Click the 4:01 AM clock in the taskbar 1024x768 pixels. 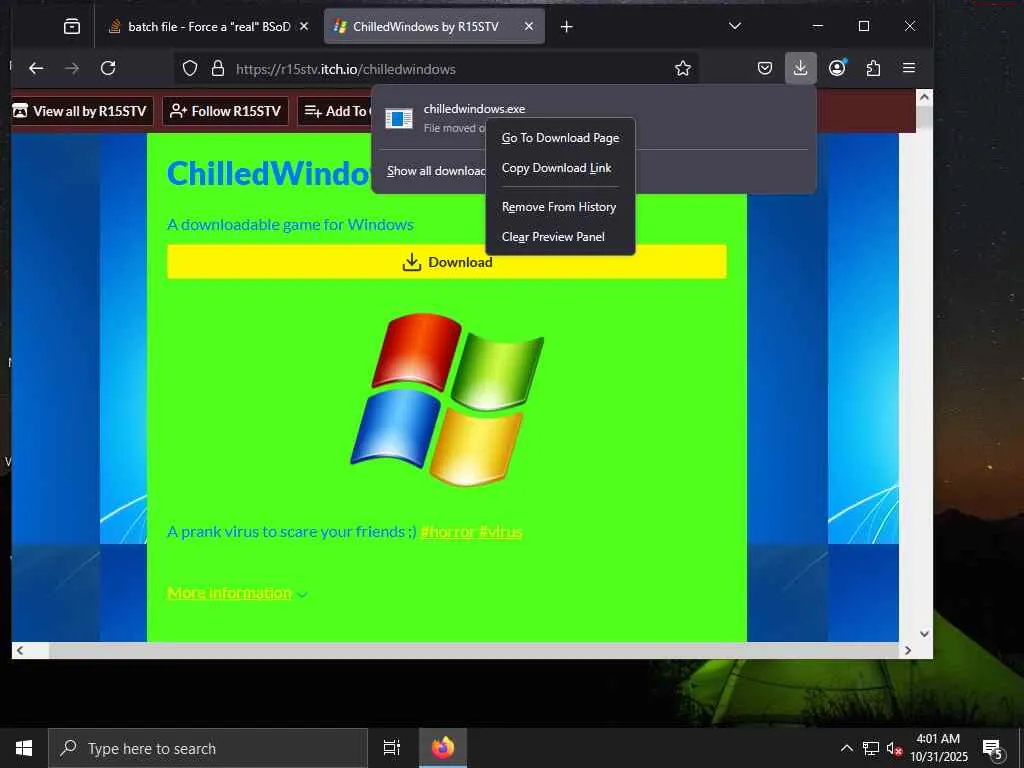tap(938, 739)
